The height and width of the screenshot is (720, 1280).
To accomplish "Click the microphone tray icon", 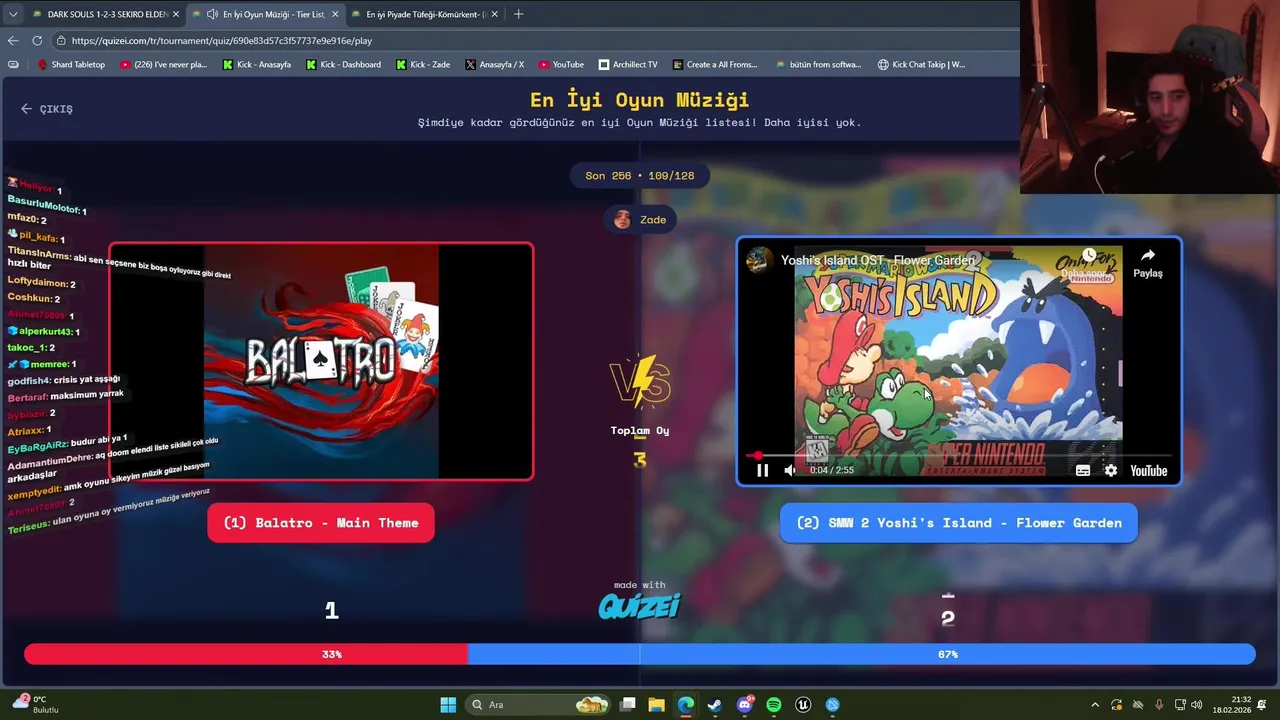I will (1159, 705).
